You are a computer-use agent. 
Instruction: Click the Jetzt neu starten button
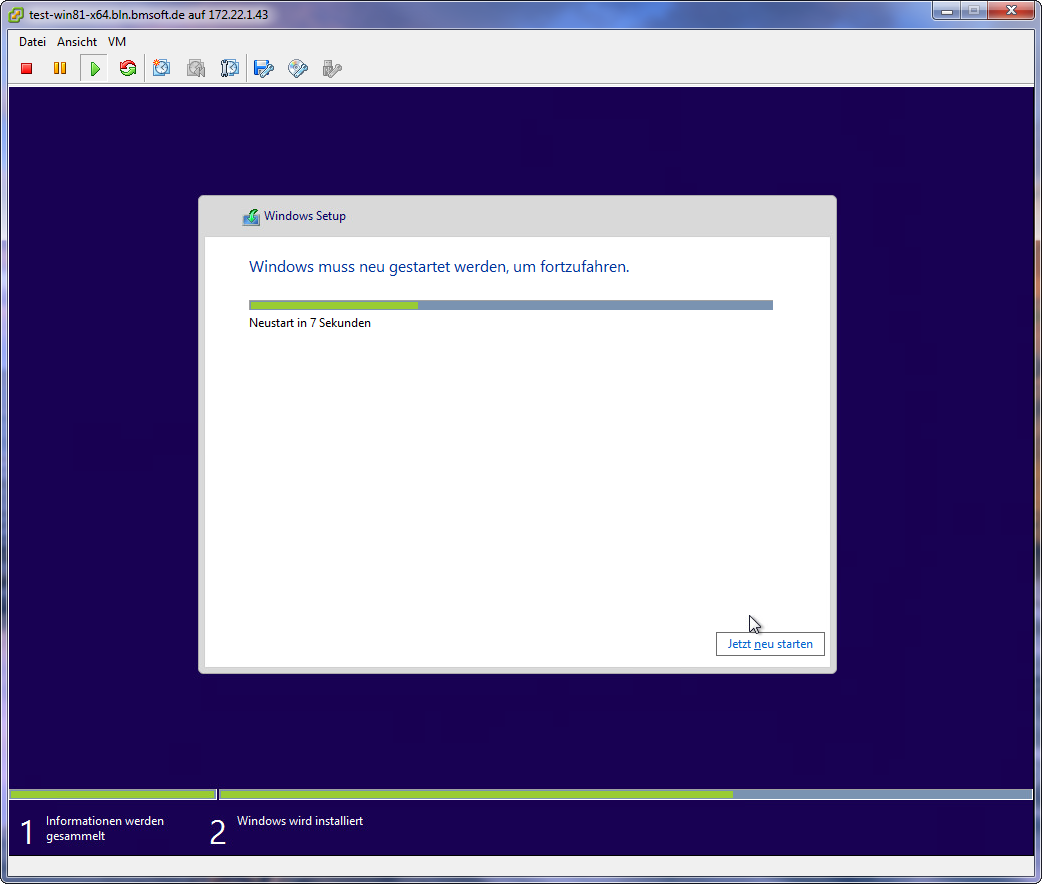770,644
